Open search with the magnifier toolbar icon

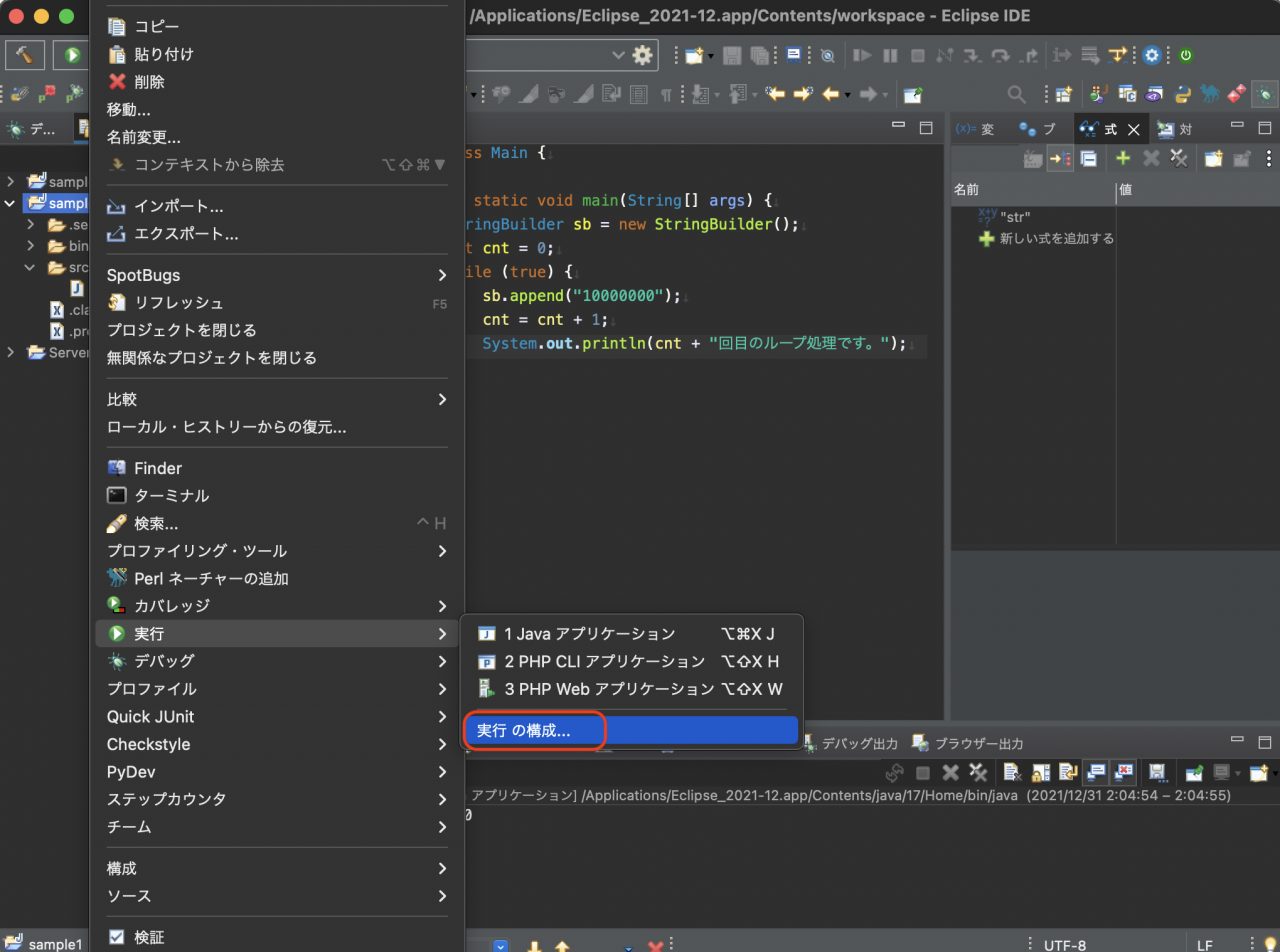[1015, 94]
